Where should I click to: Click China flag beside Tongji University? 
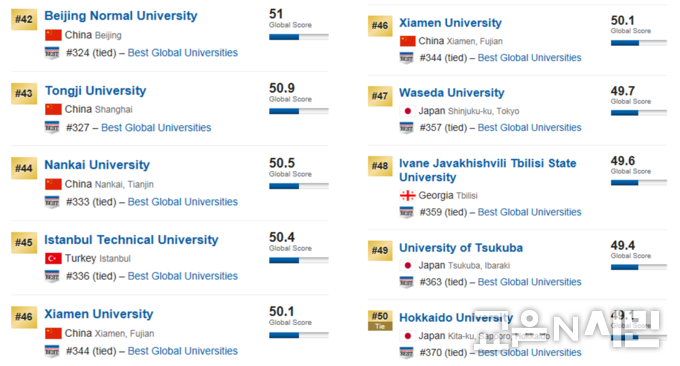[53, 109]
